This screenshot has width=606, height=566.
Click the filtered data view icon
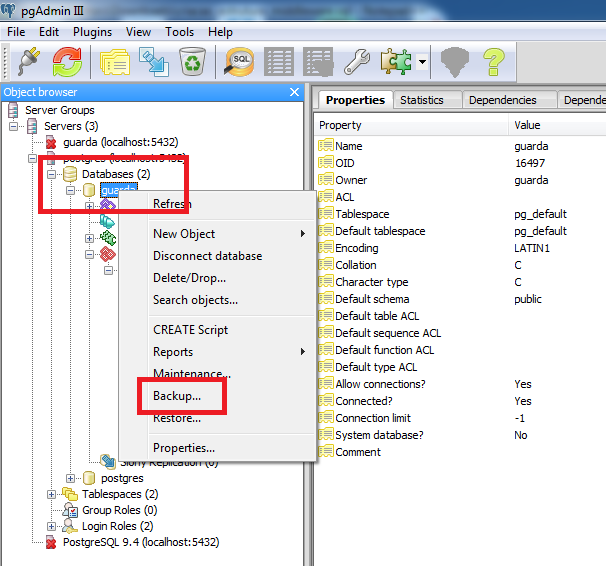coord(318,62)
